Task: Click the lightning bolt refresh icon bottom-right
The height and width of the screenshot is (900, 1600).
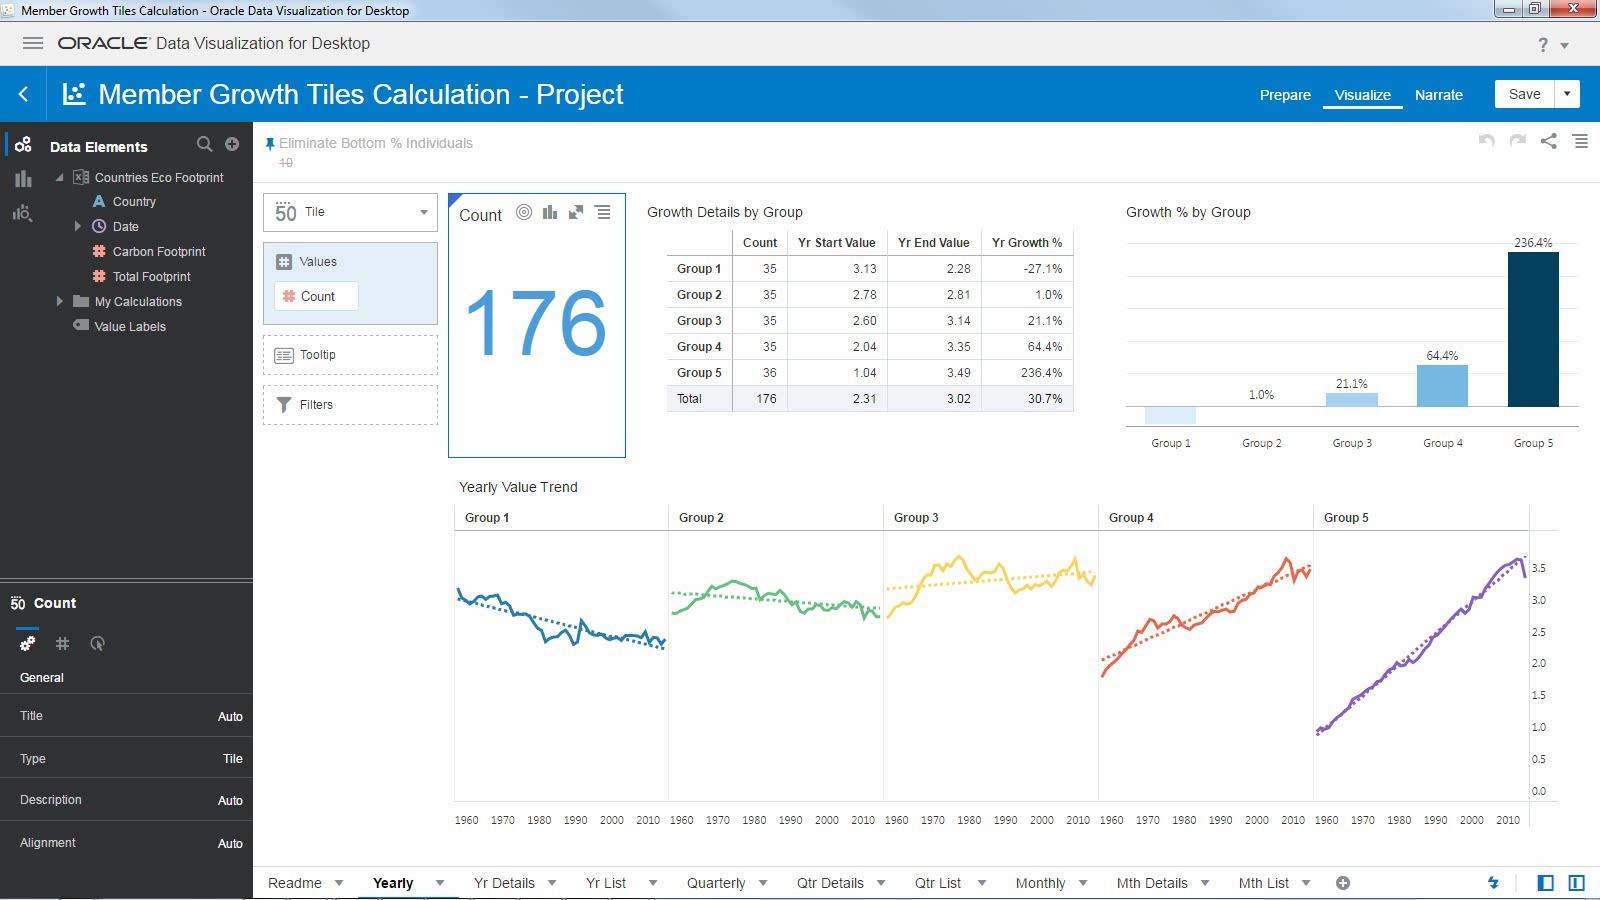Action: 1494,883
